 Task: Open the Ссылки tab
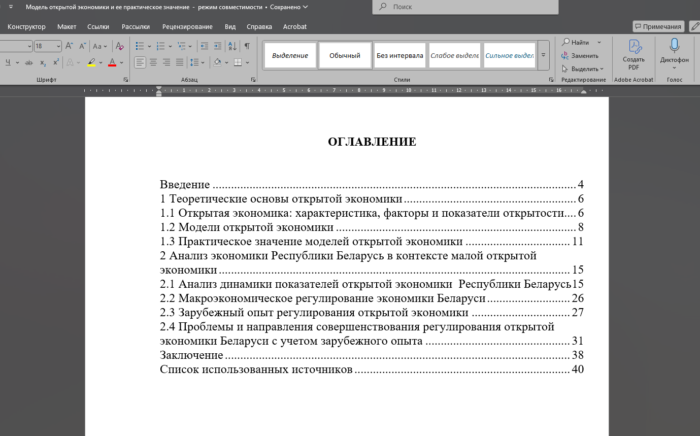point(98,26)
